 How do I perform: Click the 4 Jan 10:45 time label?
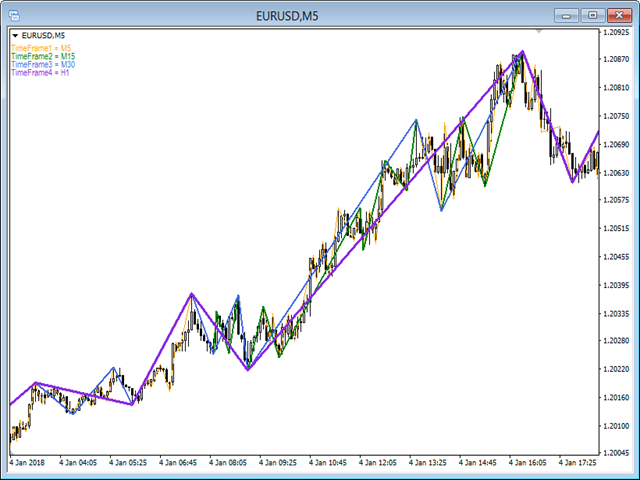pos(328,463)
